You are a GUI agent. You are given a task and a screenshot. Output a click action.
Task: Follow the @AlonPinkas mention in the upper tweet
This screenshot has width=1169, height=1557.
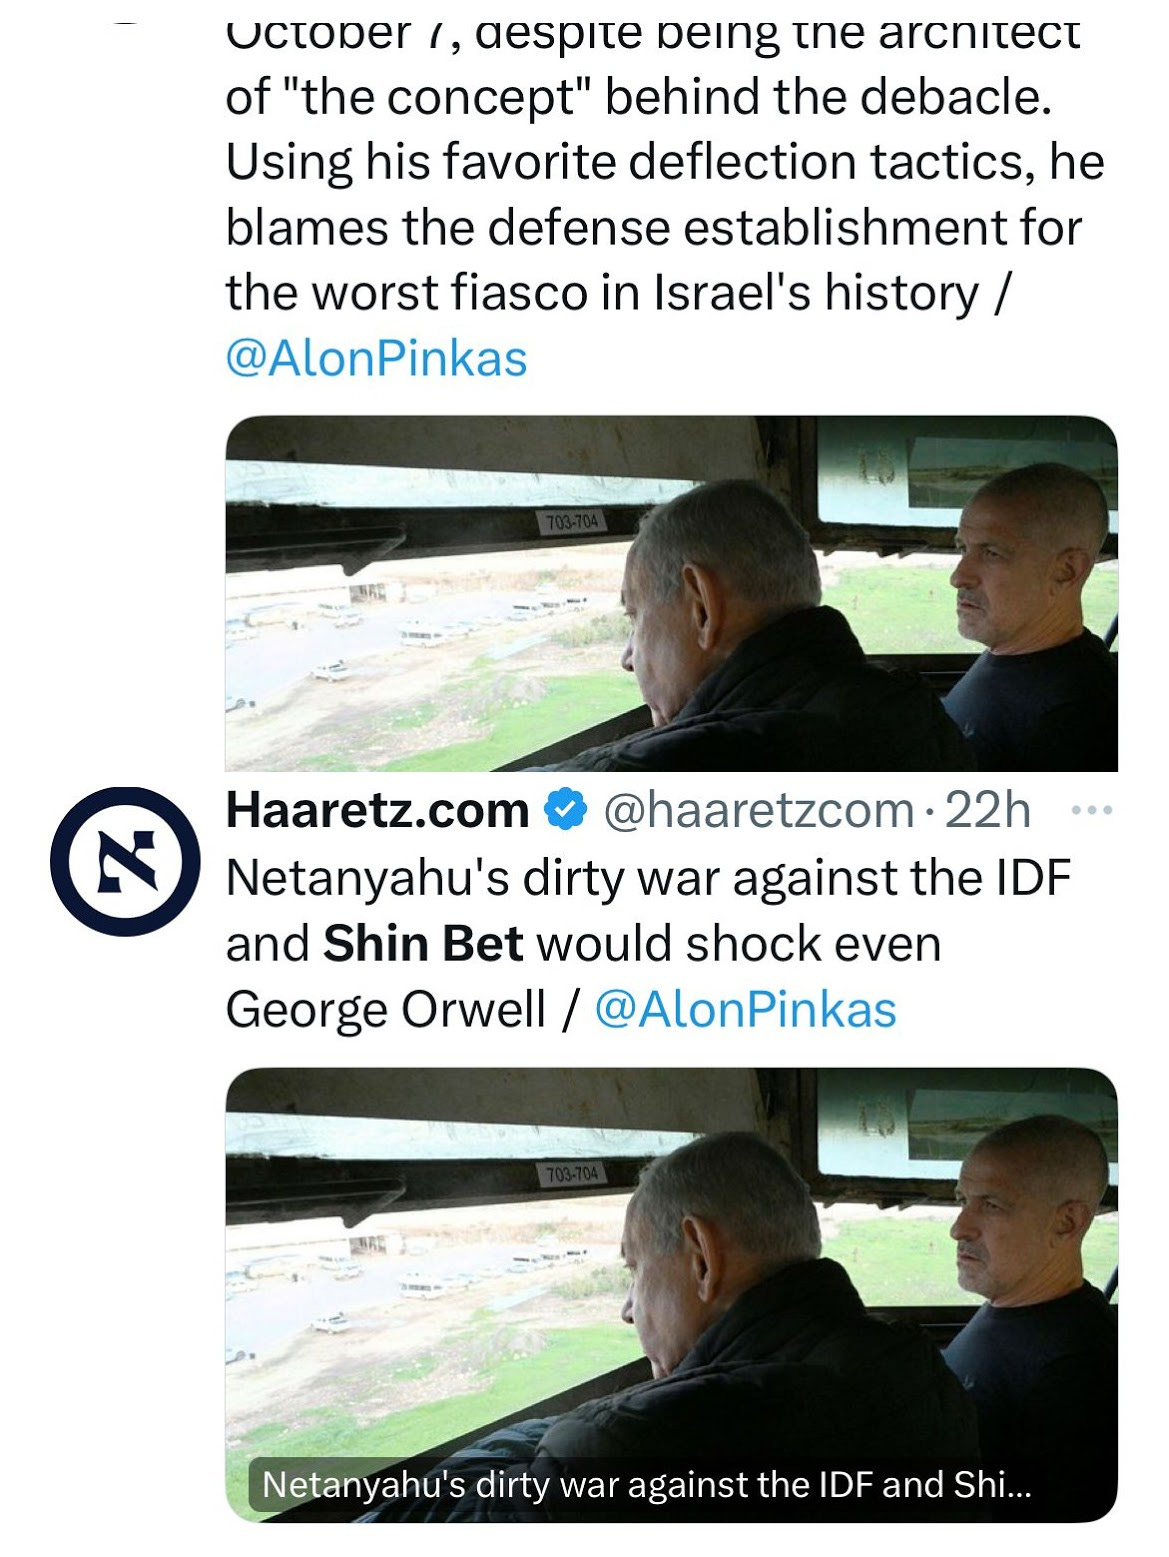376,359
